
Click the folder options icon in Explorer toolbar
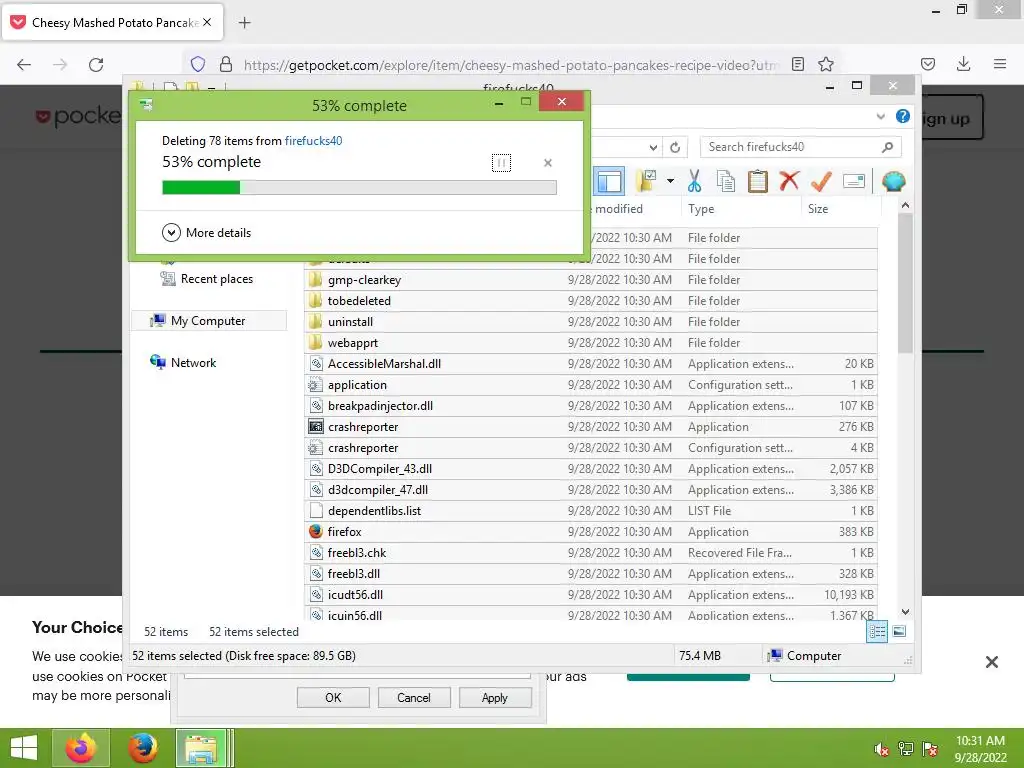click(646, 182)
